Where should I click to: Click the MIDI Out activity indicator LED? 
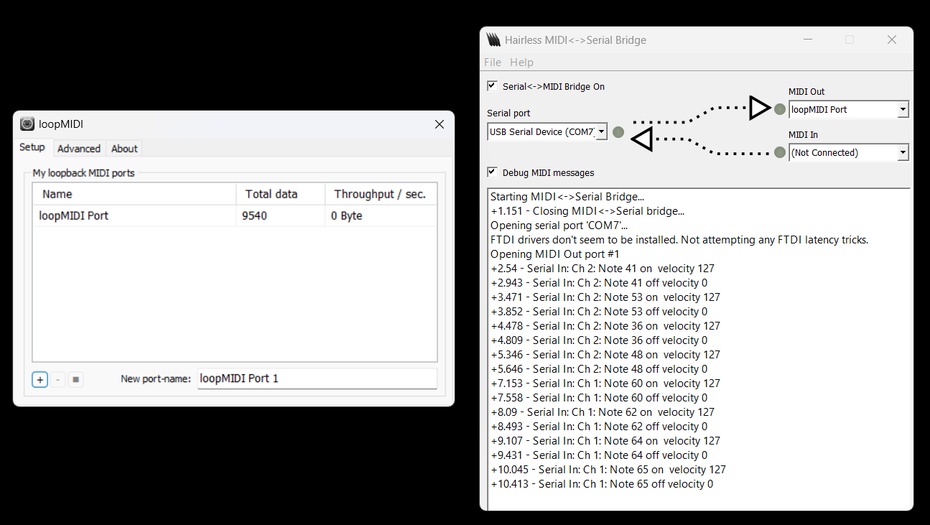tap(780, 109)
